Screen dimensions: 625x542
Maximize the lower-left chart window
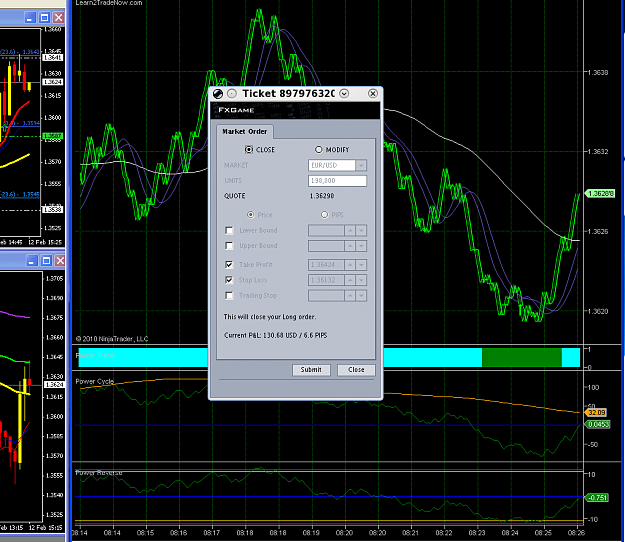coord(46,261)
